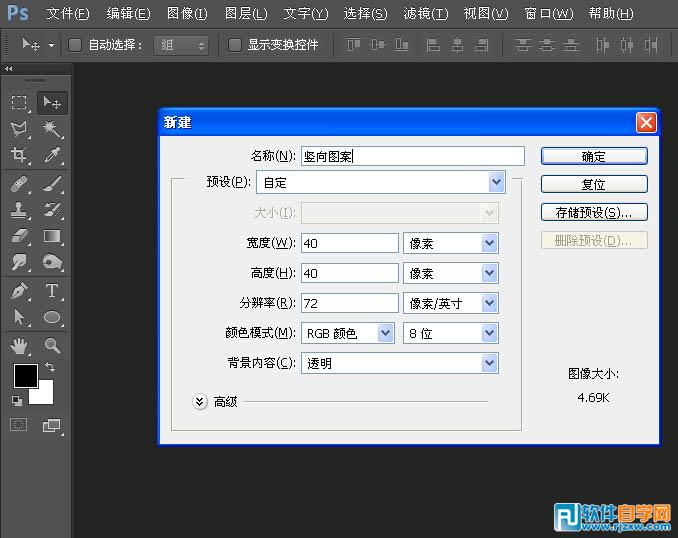Select the Eraser tool
678x538 pixels.
[19, 236]
